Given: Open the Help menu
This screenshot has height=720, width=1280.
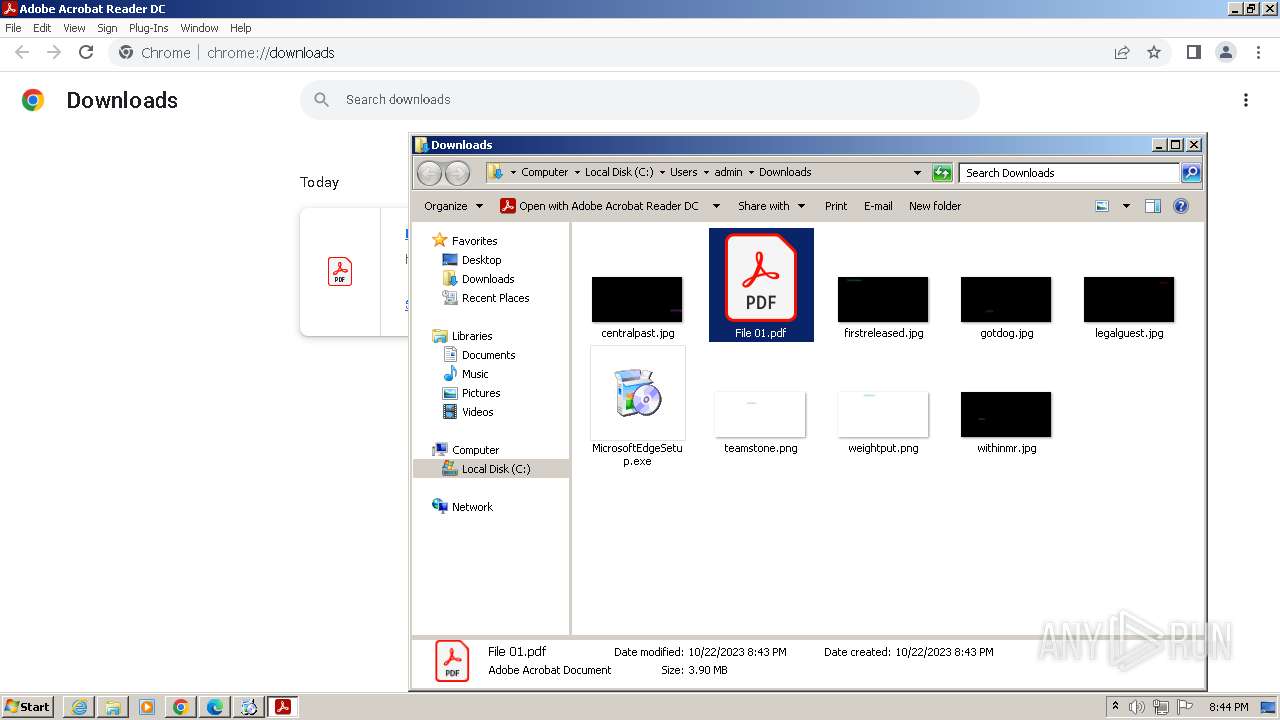Looking at the screenshot, I should click(240, 28).
